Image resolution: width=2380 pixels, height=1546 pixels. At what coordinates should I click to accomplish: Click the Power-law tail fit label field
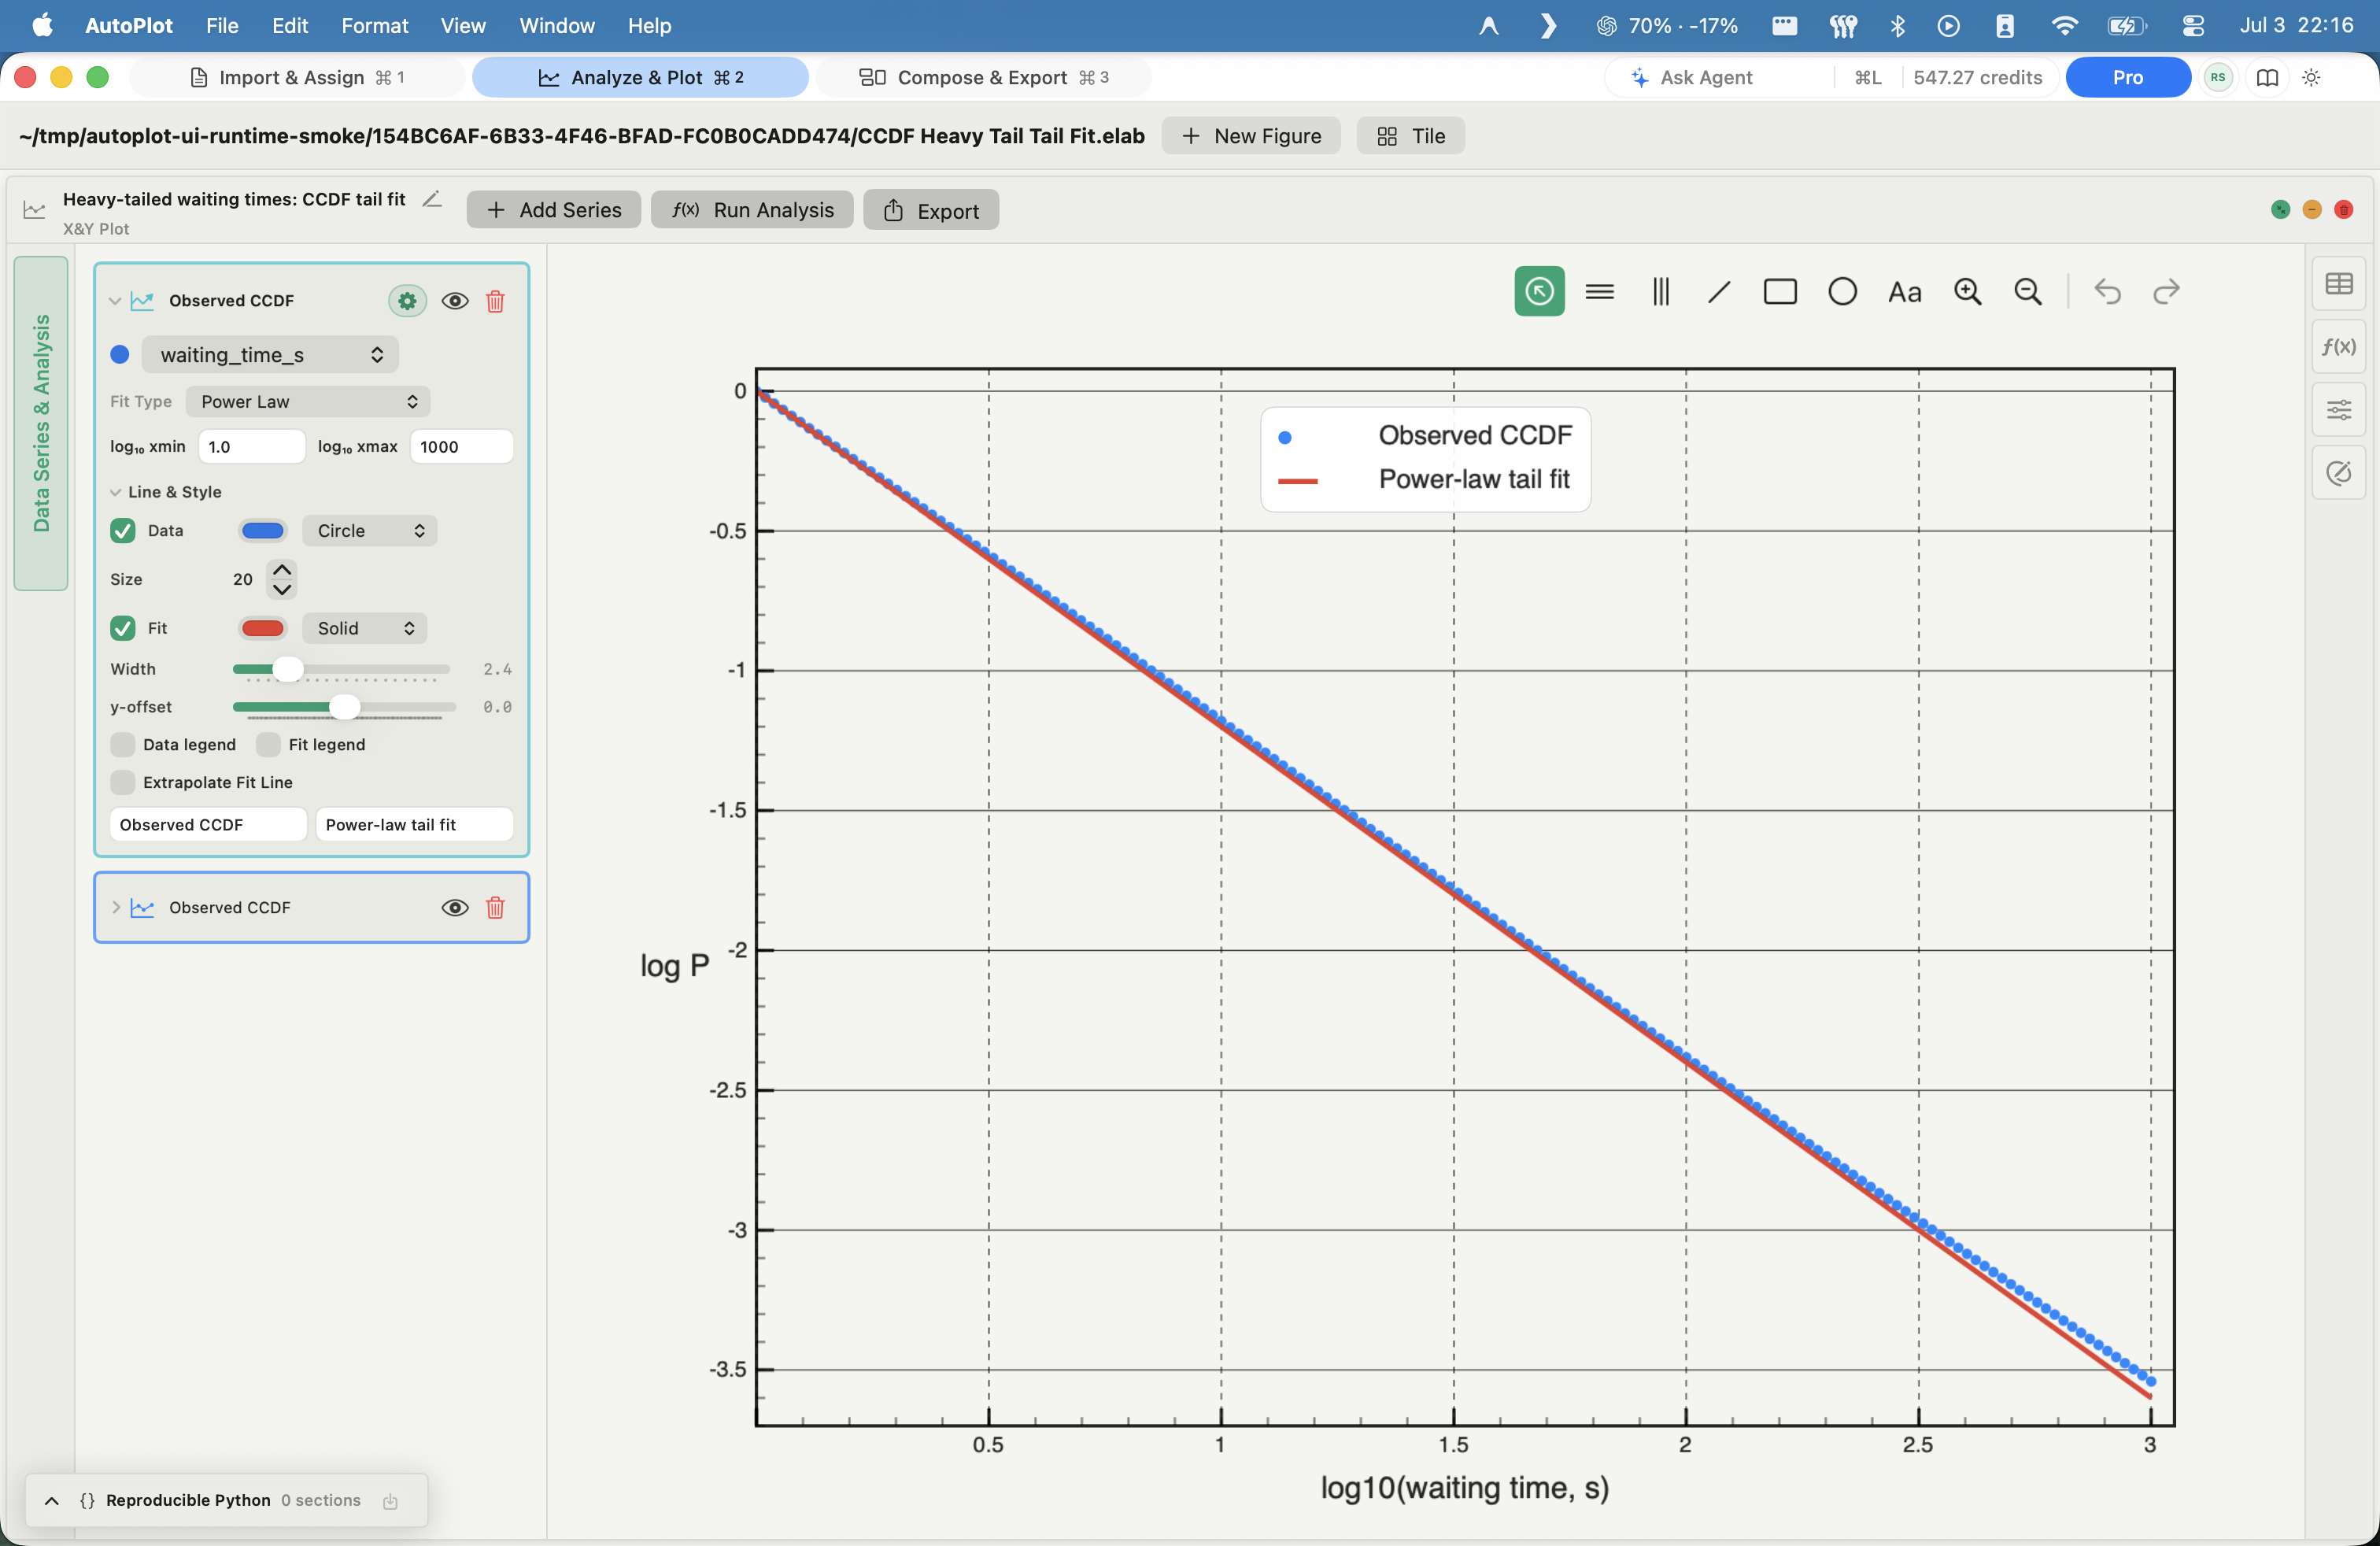click(414, 824)
